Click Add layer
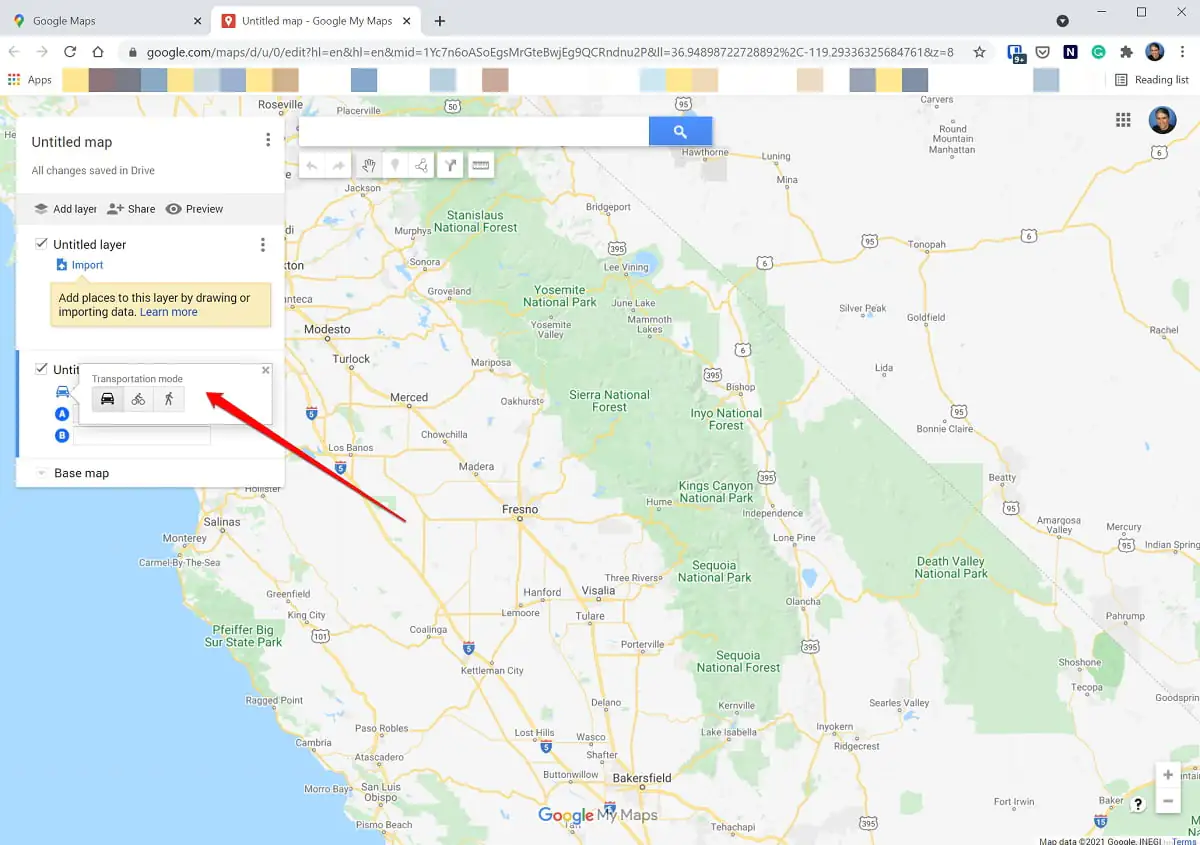The image size is (1200, 845). [x=65, y=209]
